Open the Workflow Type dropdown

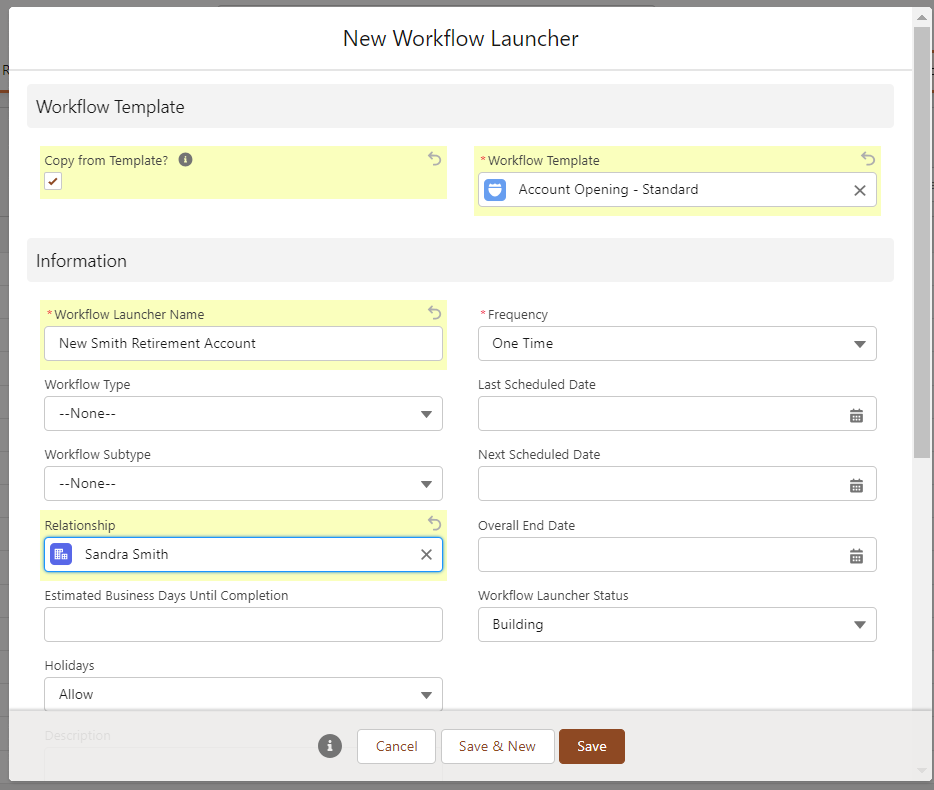[243, 413]
